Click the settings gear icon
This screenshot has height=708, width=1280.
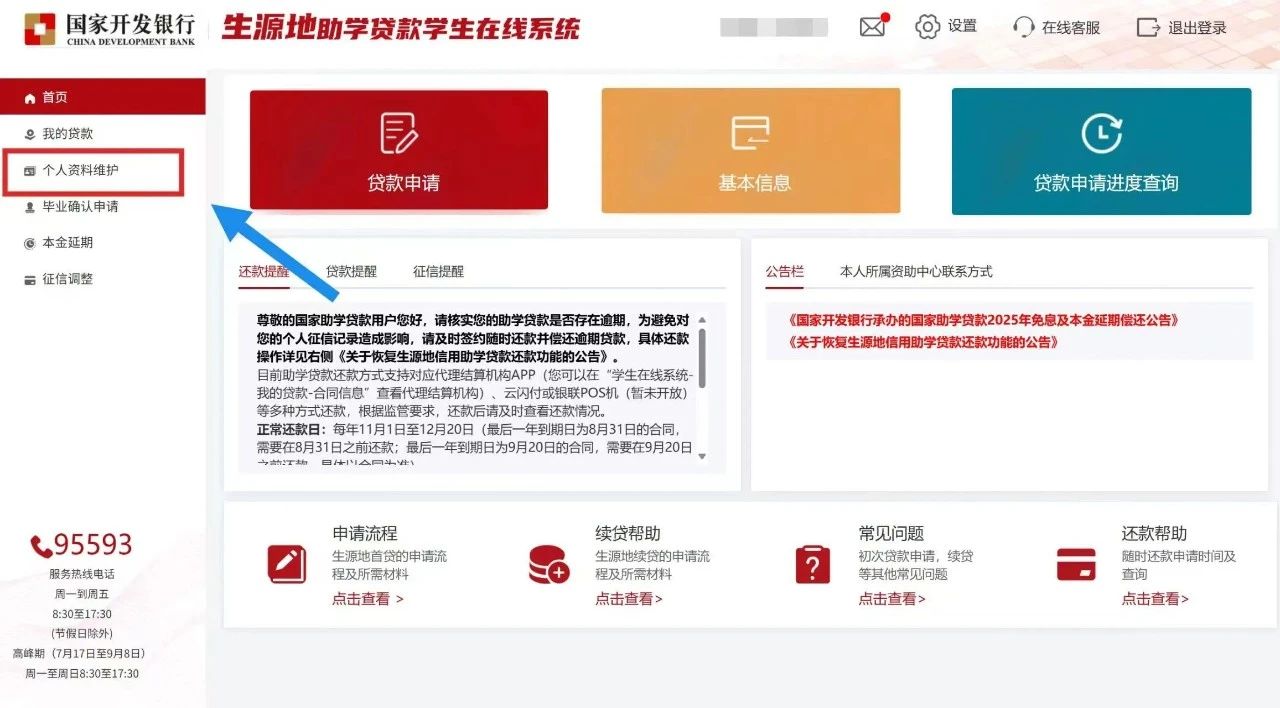click(928, 27)
